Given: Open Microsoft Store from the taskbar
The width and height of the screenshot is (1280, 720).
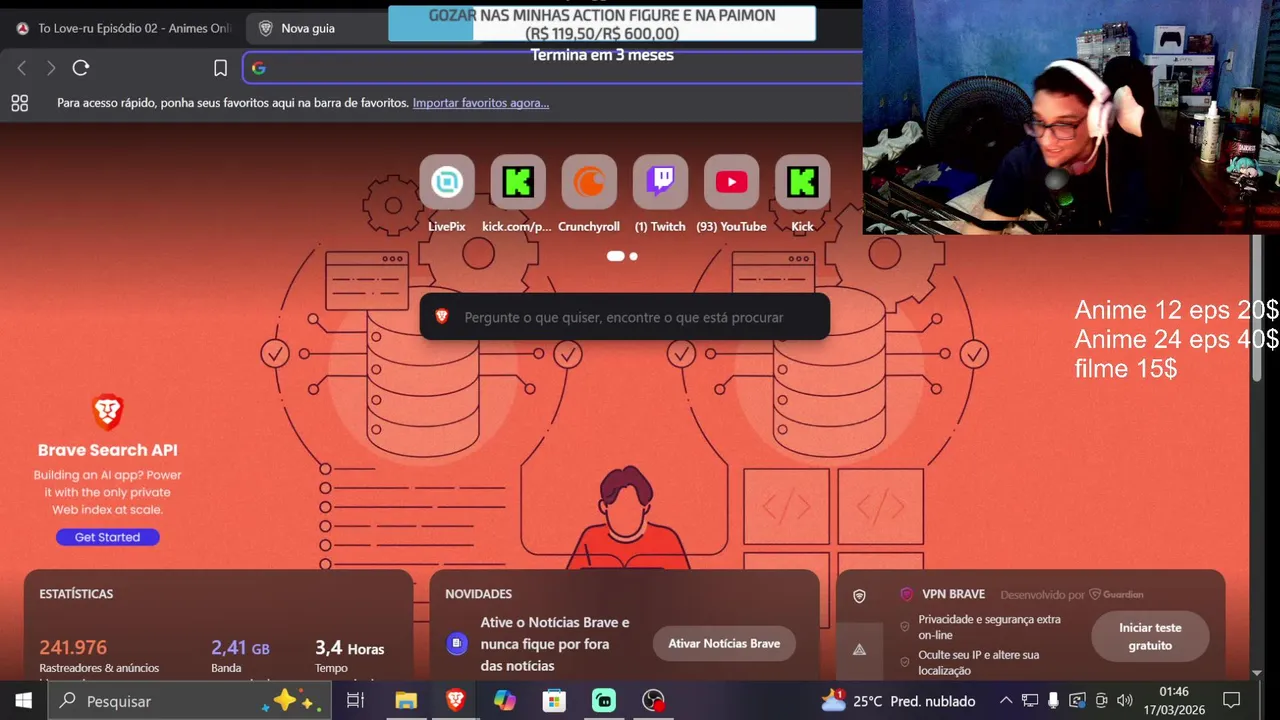Looking at the screenshot, I should tap(554, 700).
